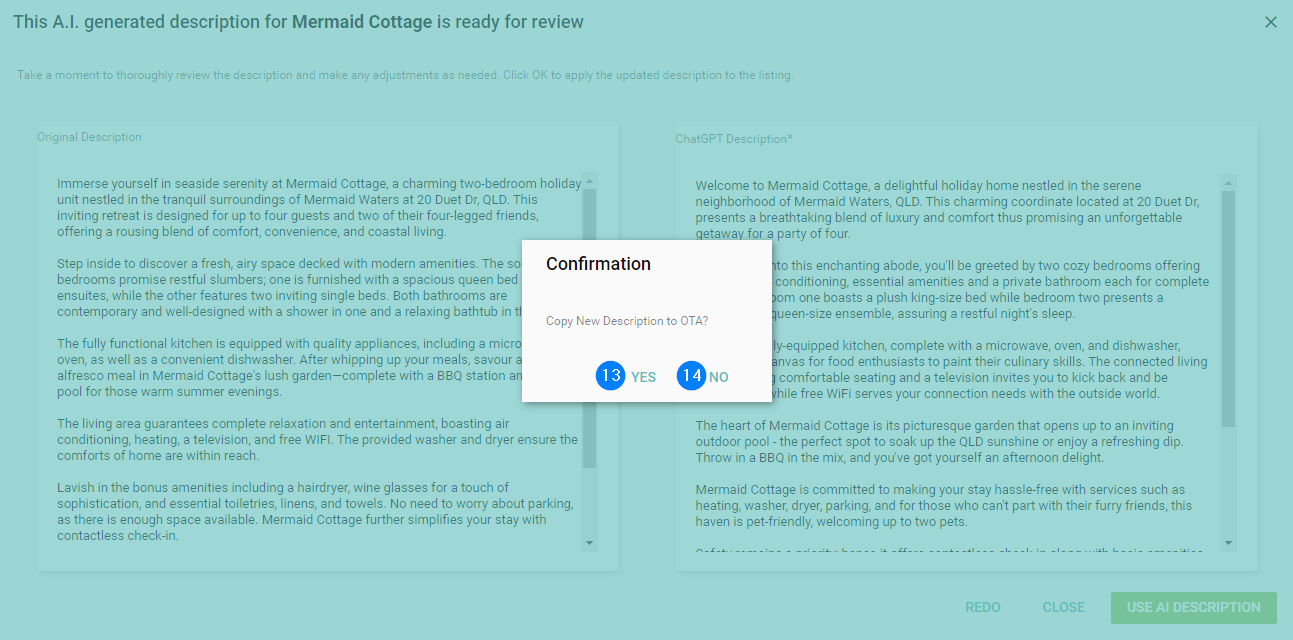
Task: Click the USE AI DESCRIPTION button
Action: (x=1193, y=607)
